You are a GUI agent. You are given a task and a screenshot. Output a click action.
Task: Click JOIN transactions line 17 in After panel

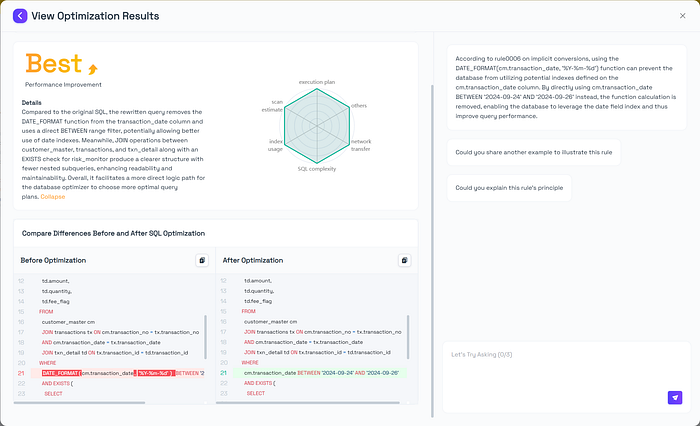[x=323, y=332]
